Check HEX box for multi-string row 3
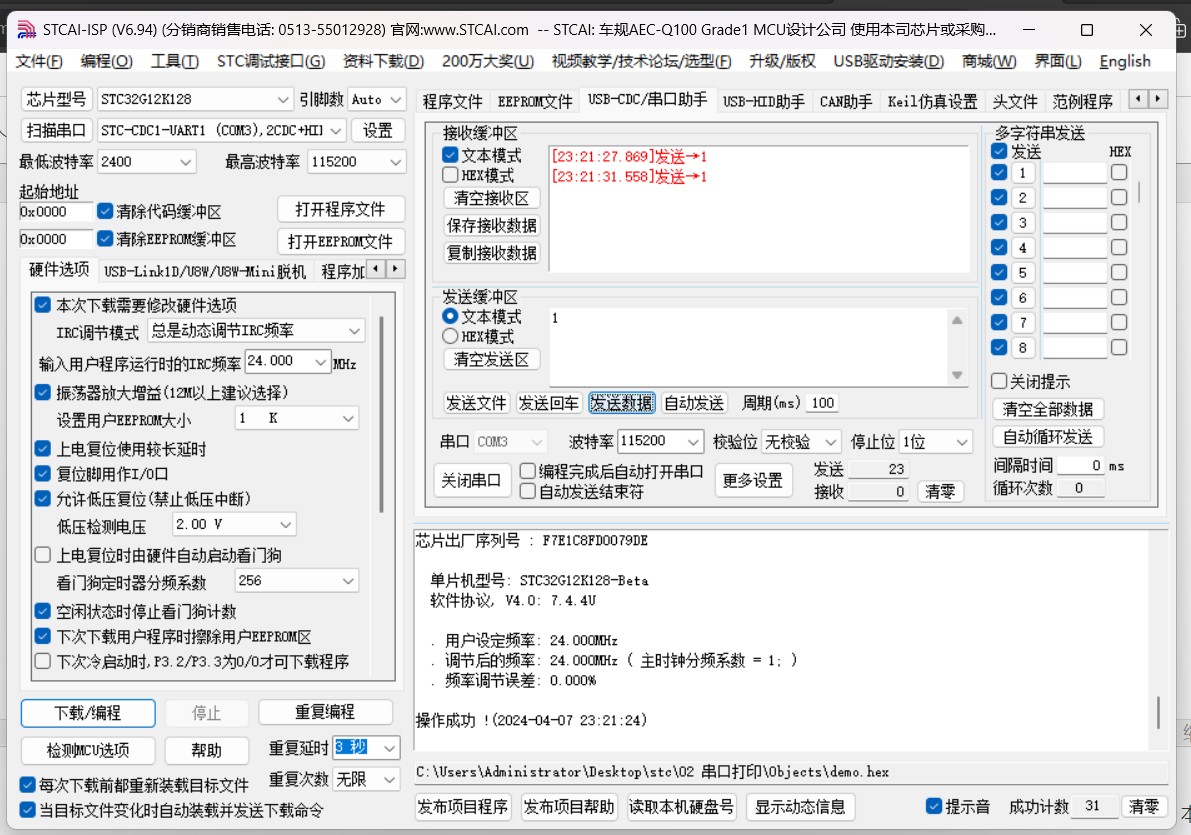Image resolution: width=1191 pixels, height=835 pixels. (1119, 222)
